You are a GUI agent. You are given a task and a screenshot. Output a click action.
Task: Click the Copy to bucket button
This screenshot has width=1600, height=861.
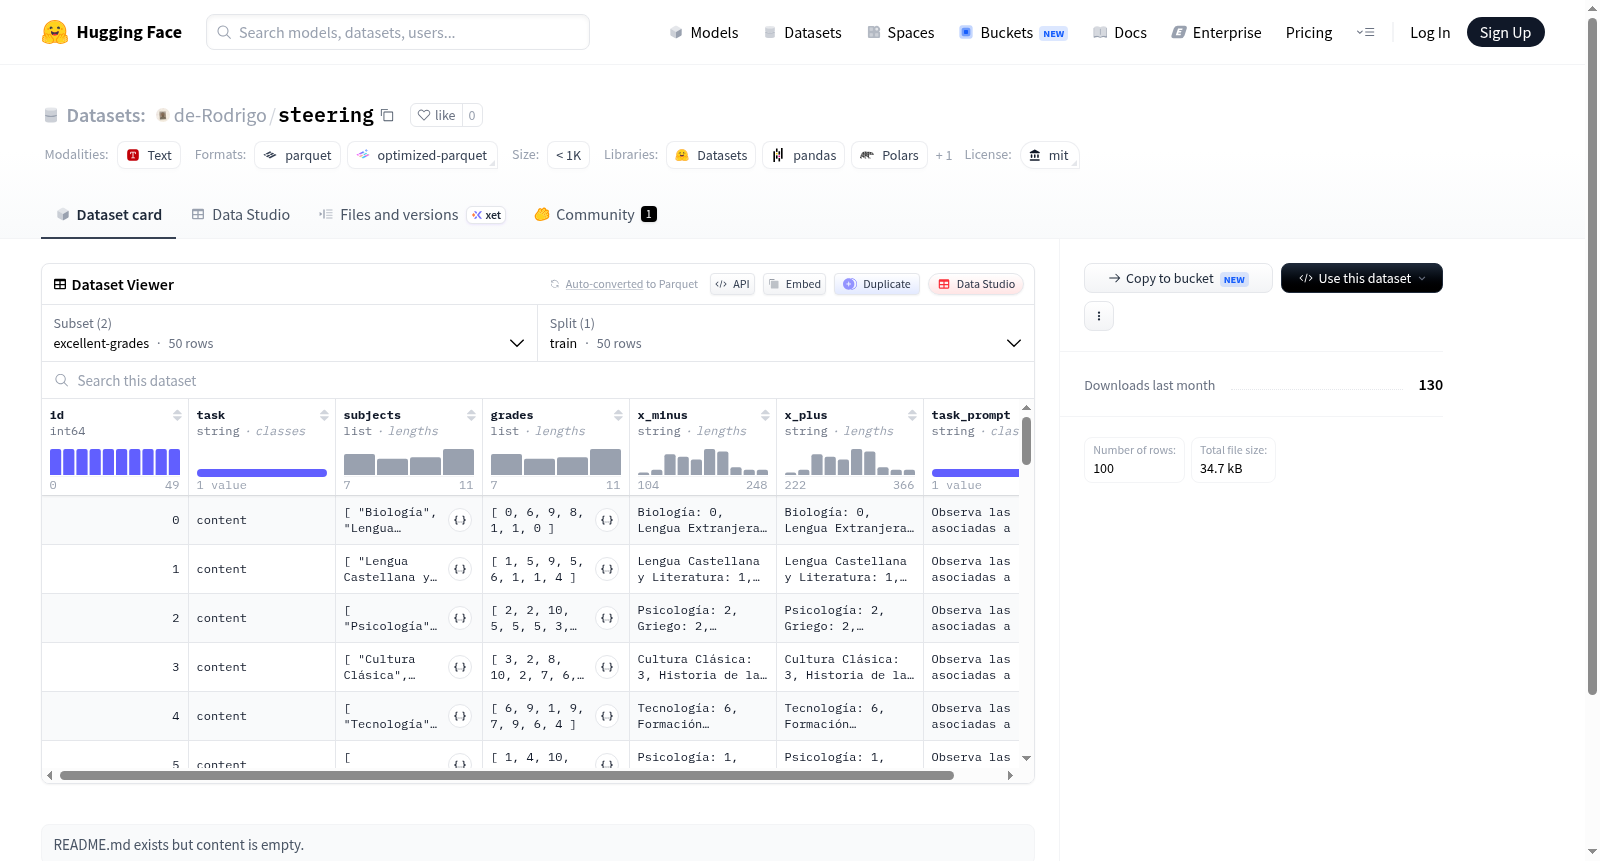1178,278
